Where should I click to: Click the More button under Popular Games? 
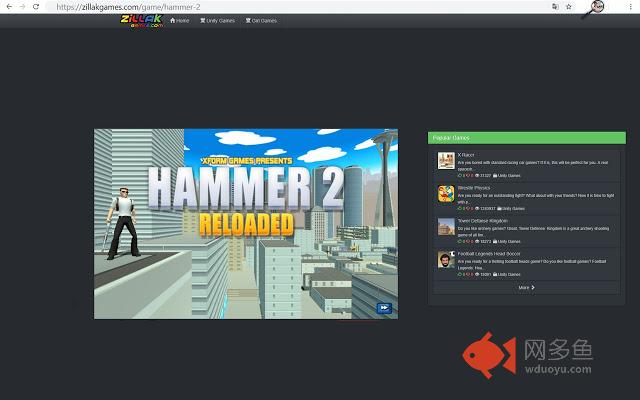click(x=527, y=287)
